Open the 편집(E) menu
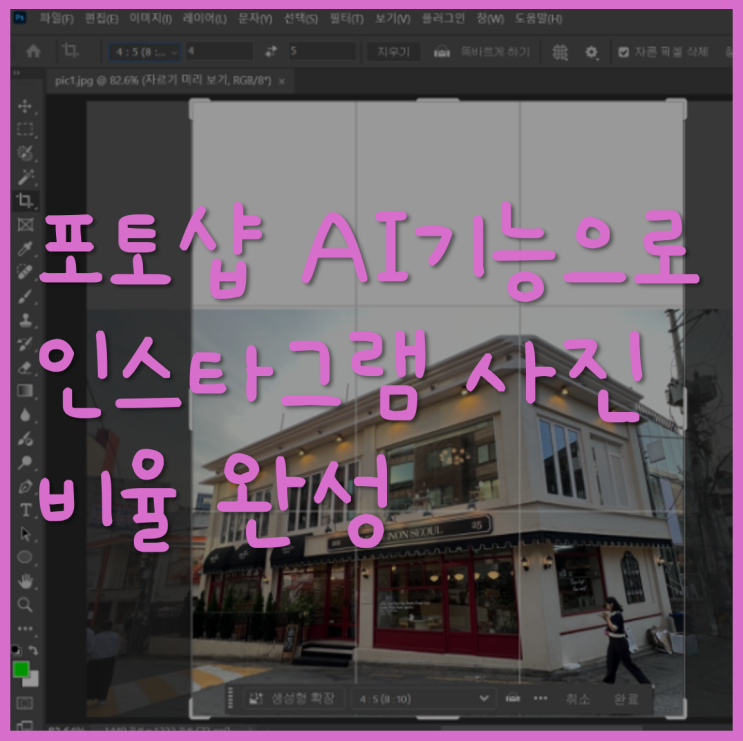The height and width of the screenshot is (741, 743). pos(102,19)
